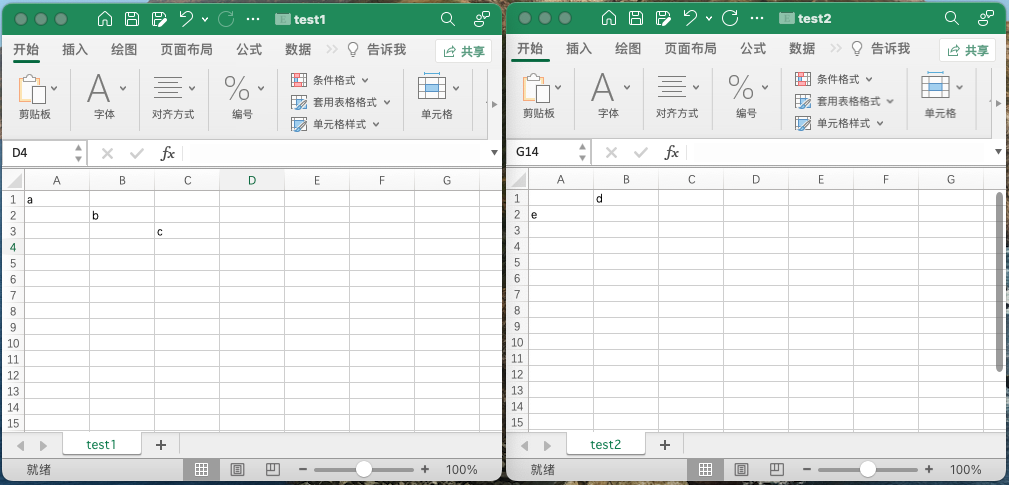This screenshot has height=485, width=1009.
Task: Click 单元格 cells icon in test2 ribbon
Action: point(936,86)
